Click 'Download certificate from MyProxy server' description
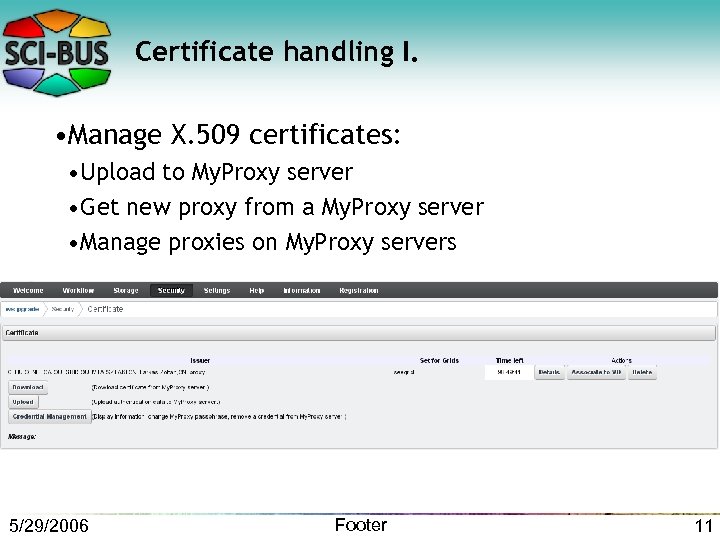This screenshot has width=720, height=540. (150, 387)
